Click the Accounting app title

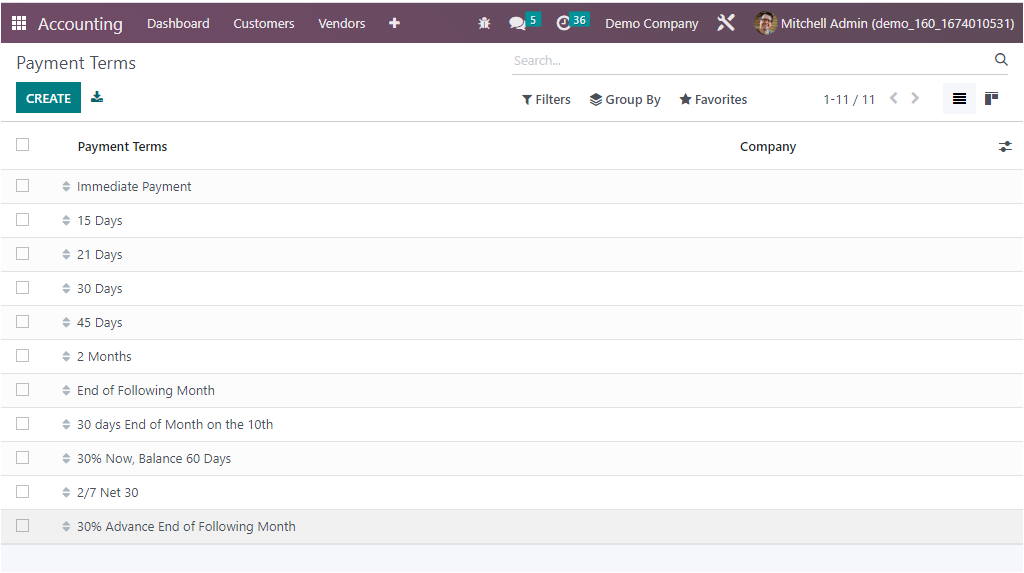(80, 24)
